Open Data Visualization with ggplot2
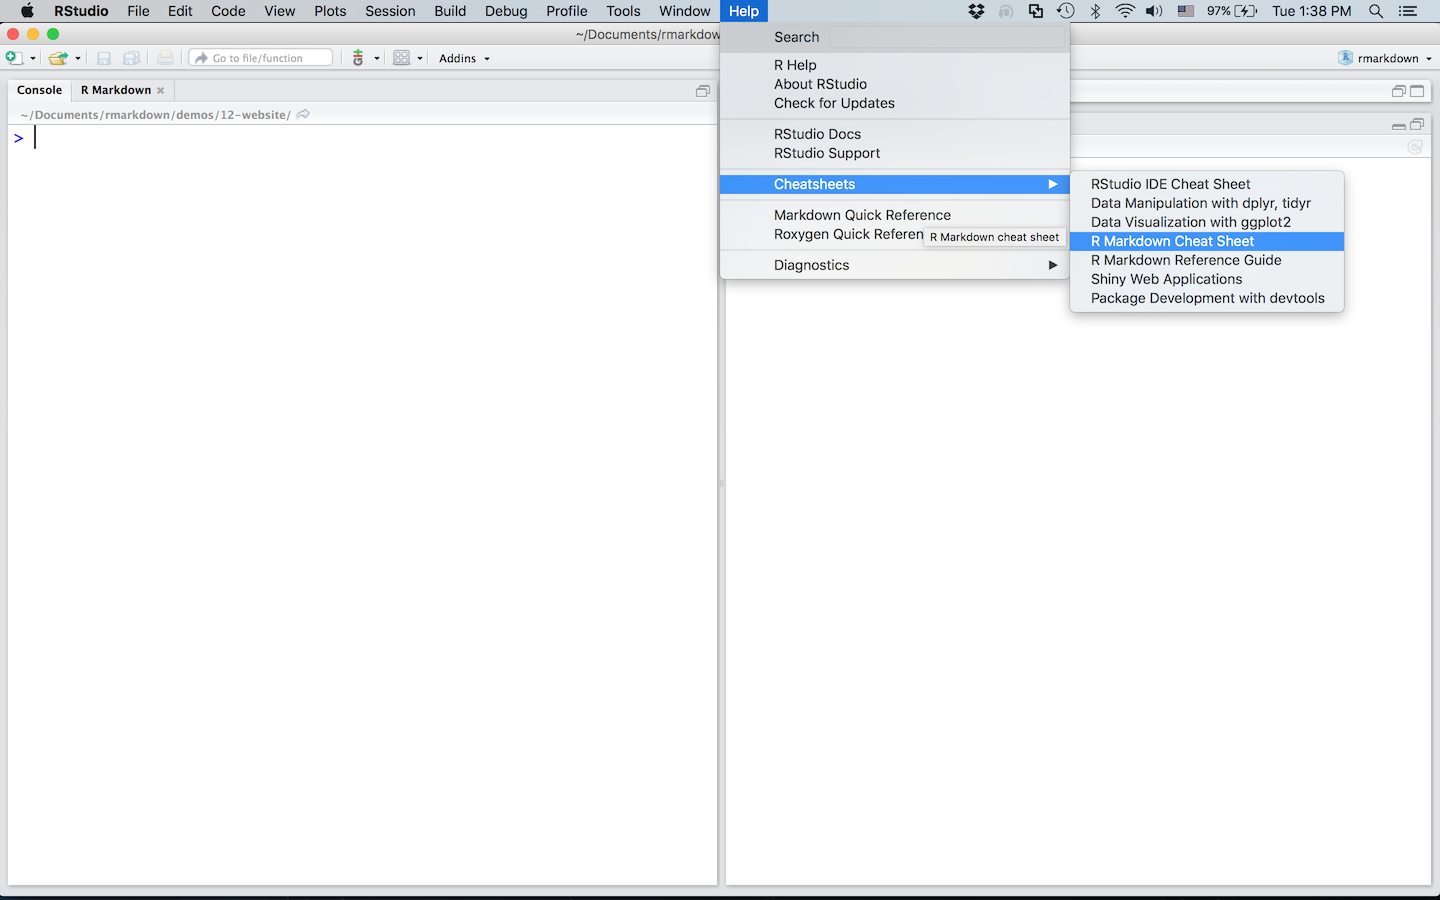Screen dimensions: 1440x900 click(1207, 222)
